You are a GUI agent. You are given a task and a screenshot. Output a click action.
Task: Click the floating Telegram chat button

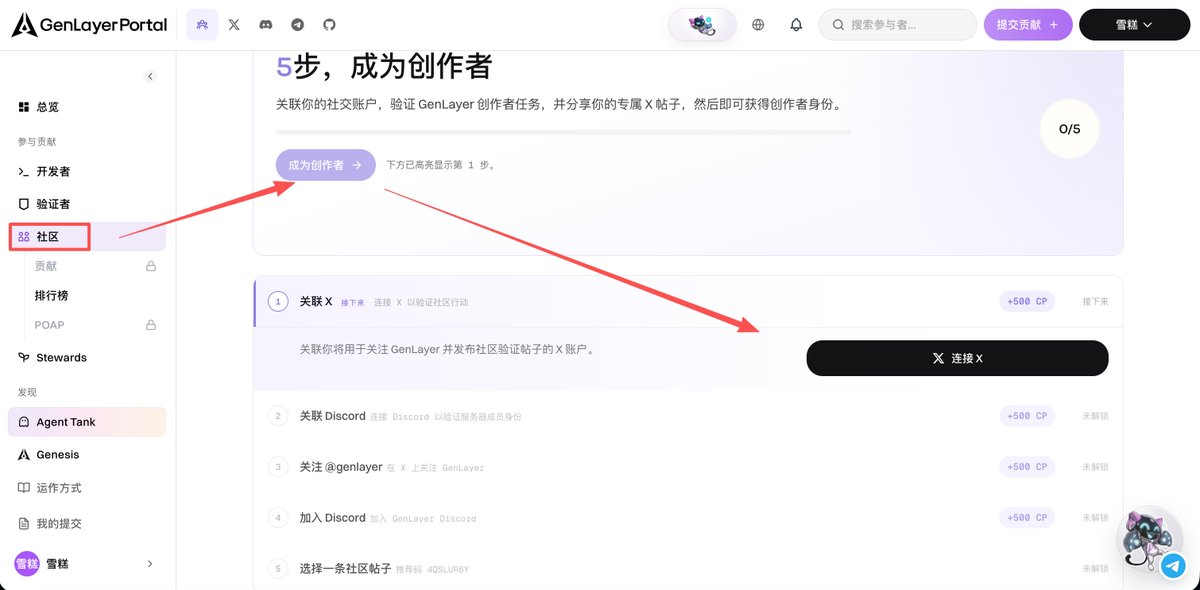(x=1174, y=566)
